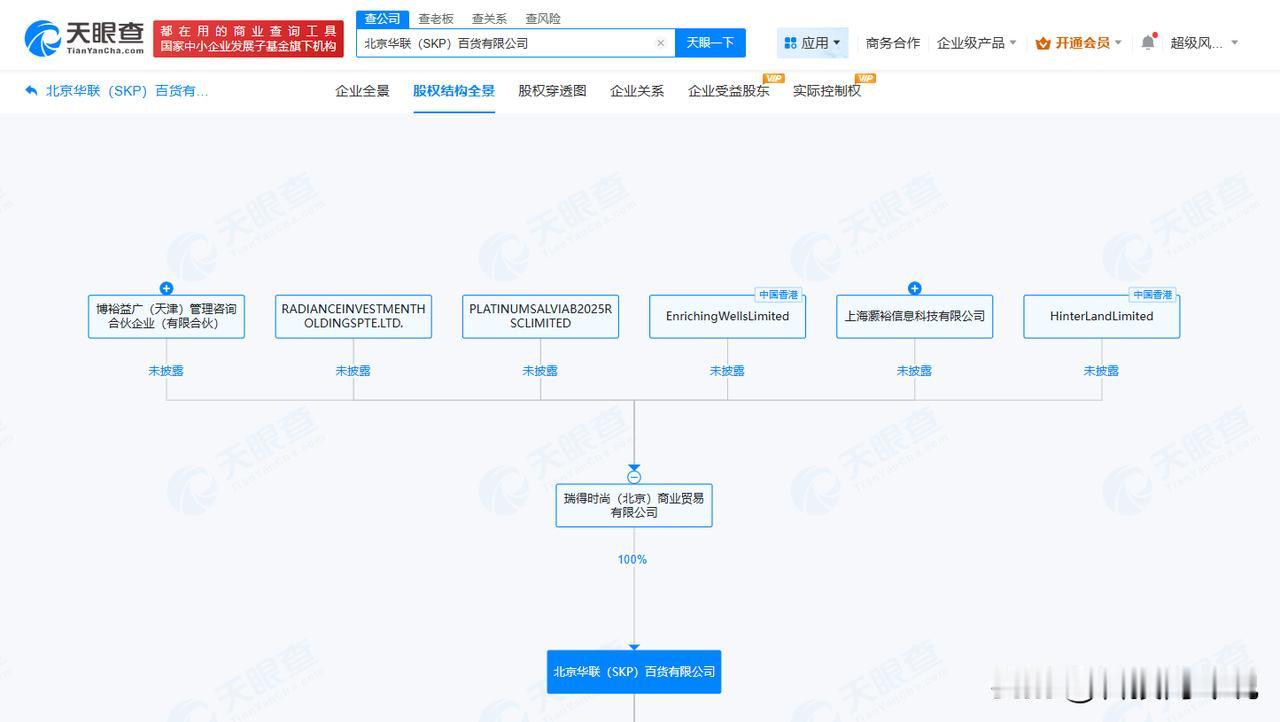Click 未披露 under HinterLandLimited node
Screen dimensions: 1280x722
1101,371
